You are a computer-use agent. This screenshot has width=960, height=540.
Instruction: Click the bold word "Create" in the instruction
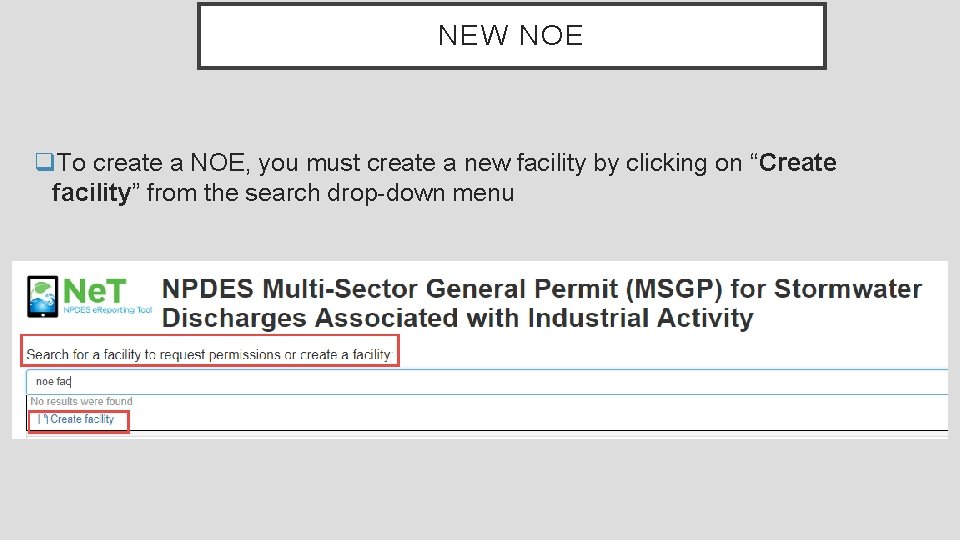797,163
